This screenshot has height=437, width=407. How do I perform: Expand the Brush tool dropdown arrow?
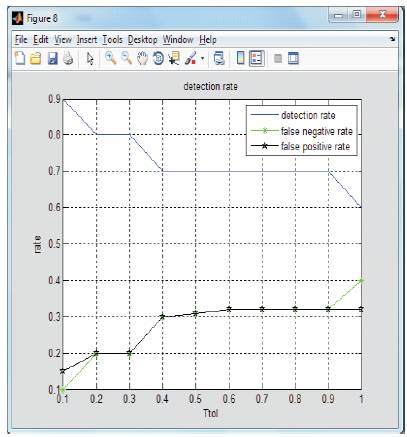[202, 59]
